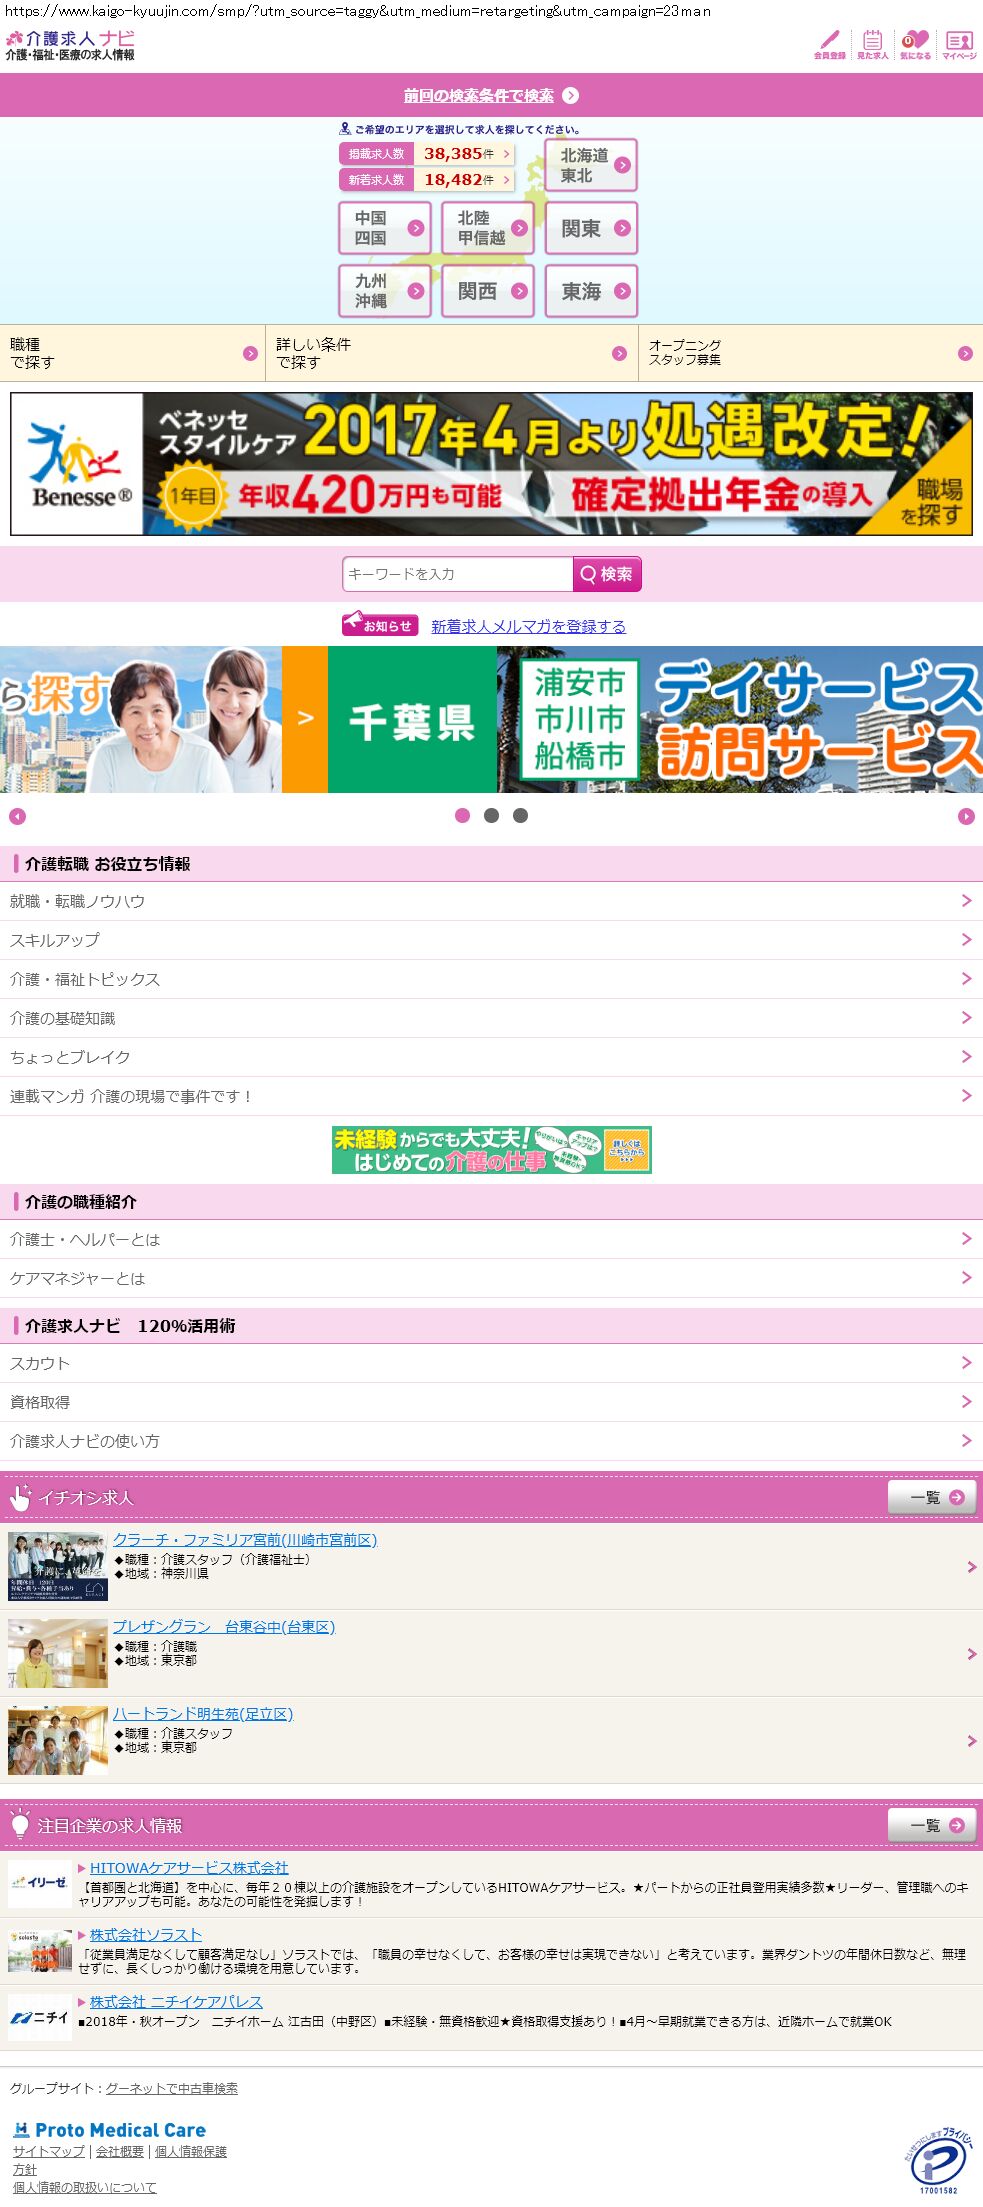
Task: Open 気になる heart icon
Action: click(915, 45)
